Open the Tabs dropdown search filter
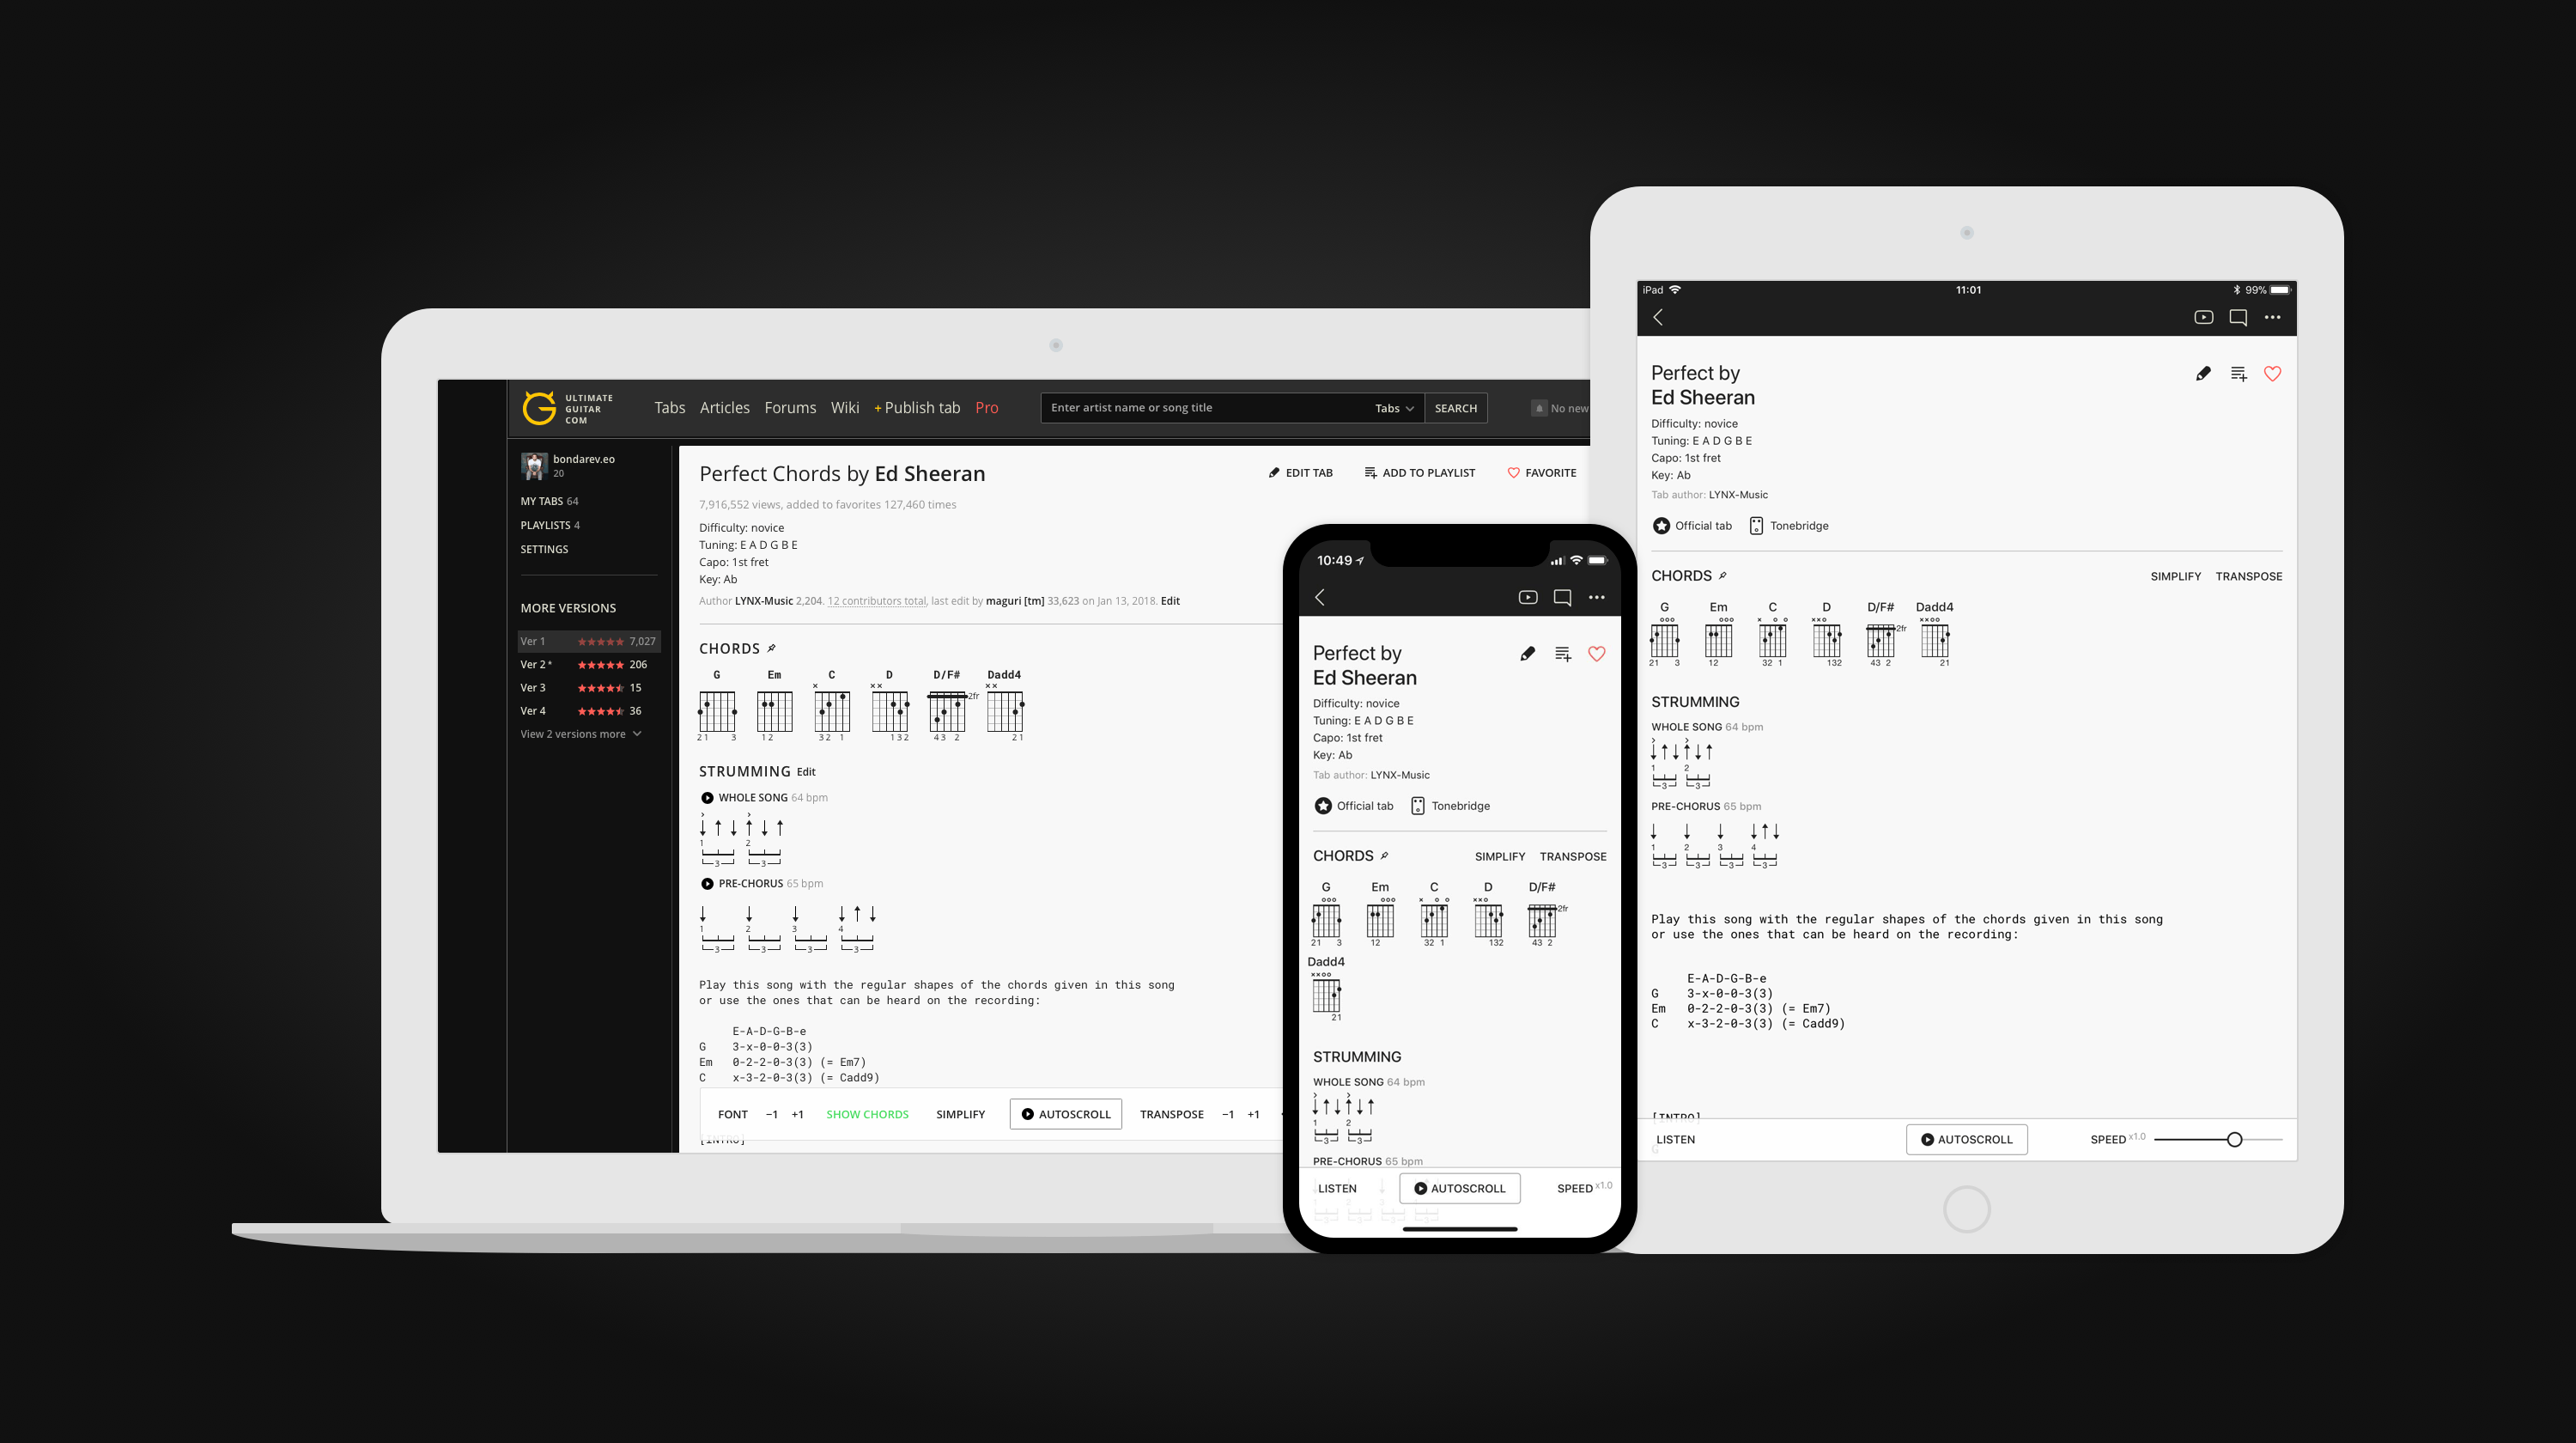Viewport: 2576px width, 1443px height. tap(1393, 407)
